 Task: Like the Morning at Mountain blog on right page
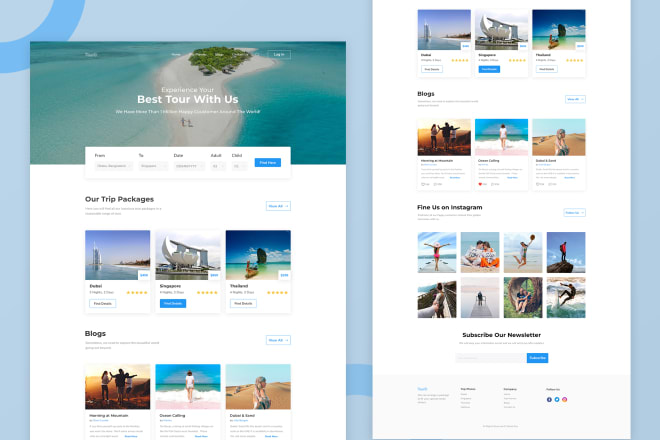click(423, 184)
